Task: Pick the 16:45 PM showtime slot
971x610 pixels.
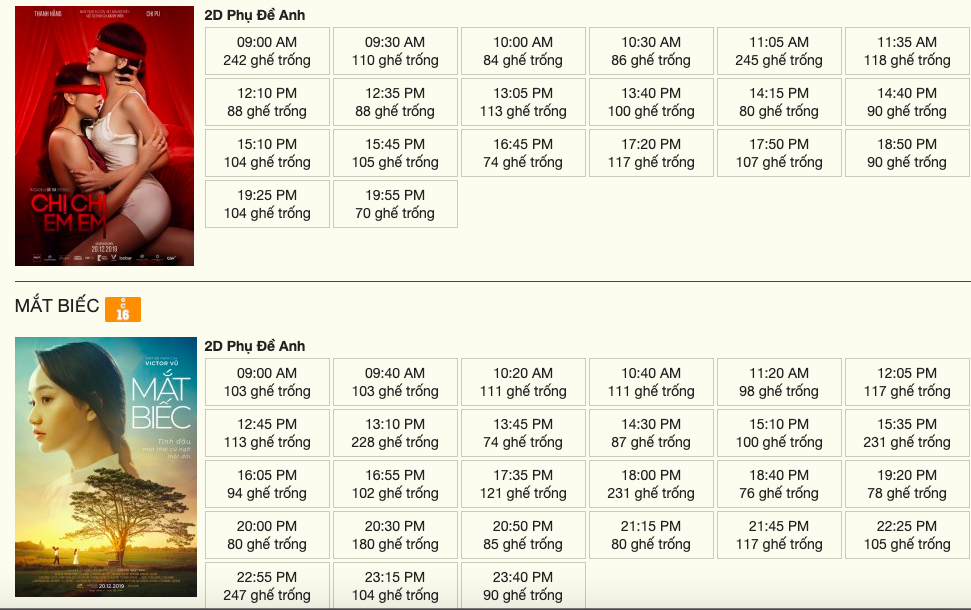Action: click(523, 153)
